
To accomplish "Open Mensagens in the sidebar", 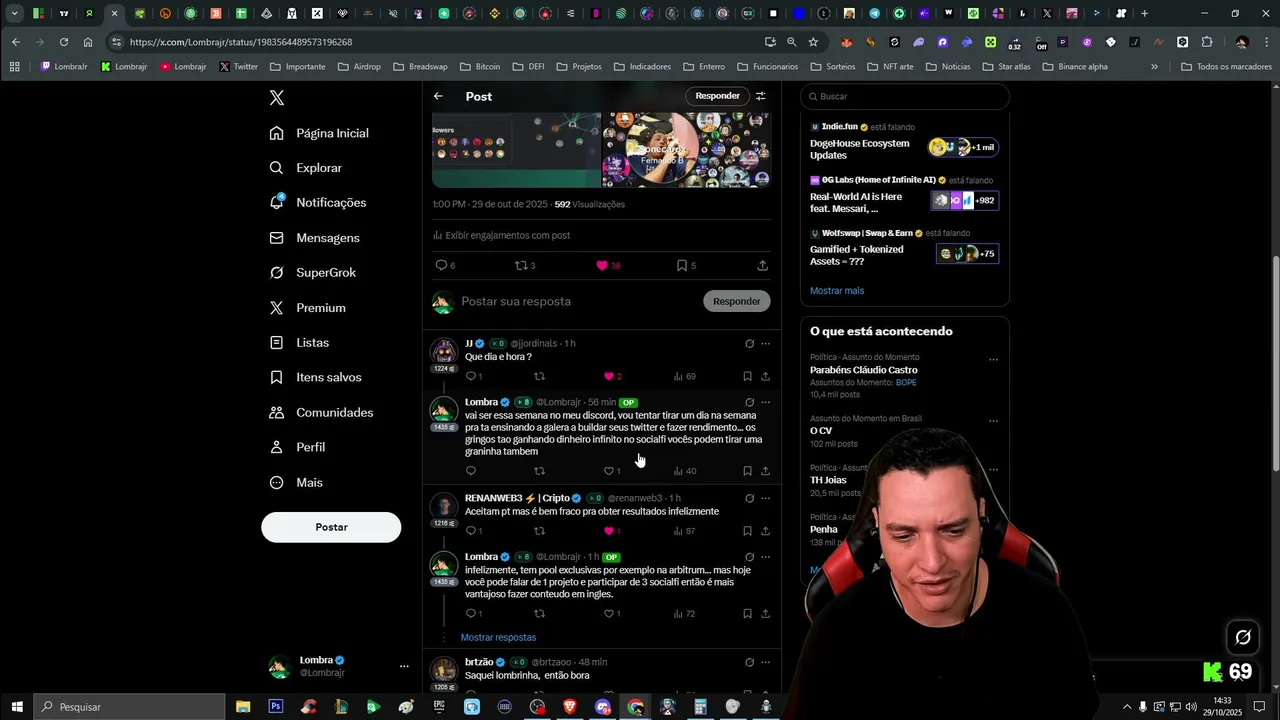I will click(315, 238).
